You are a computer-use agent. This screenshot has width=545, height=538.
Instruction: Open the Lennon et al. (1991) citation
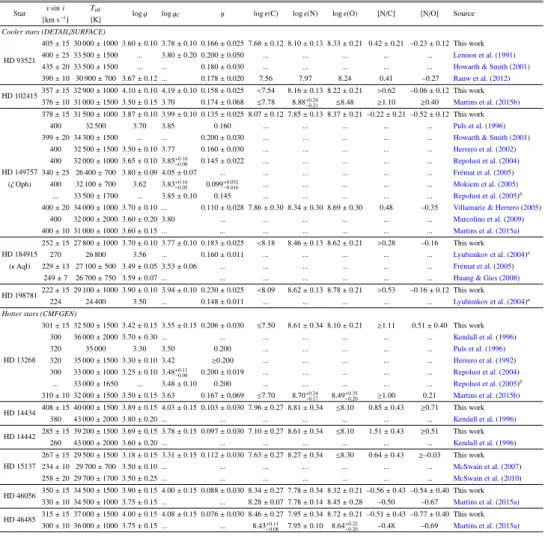point(484,55)
